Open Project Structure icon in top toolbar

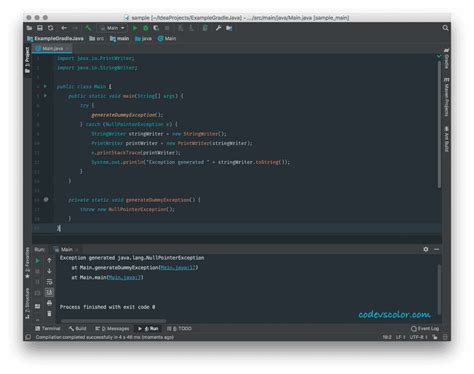coord(229,28)
